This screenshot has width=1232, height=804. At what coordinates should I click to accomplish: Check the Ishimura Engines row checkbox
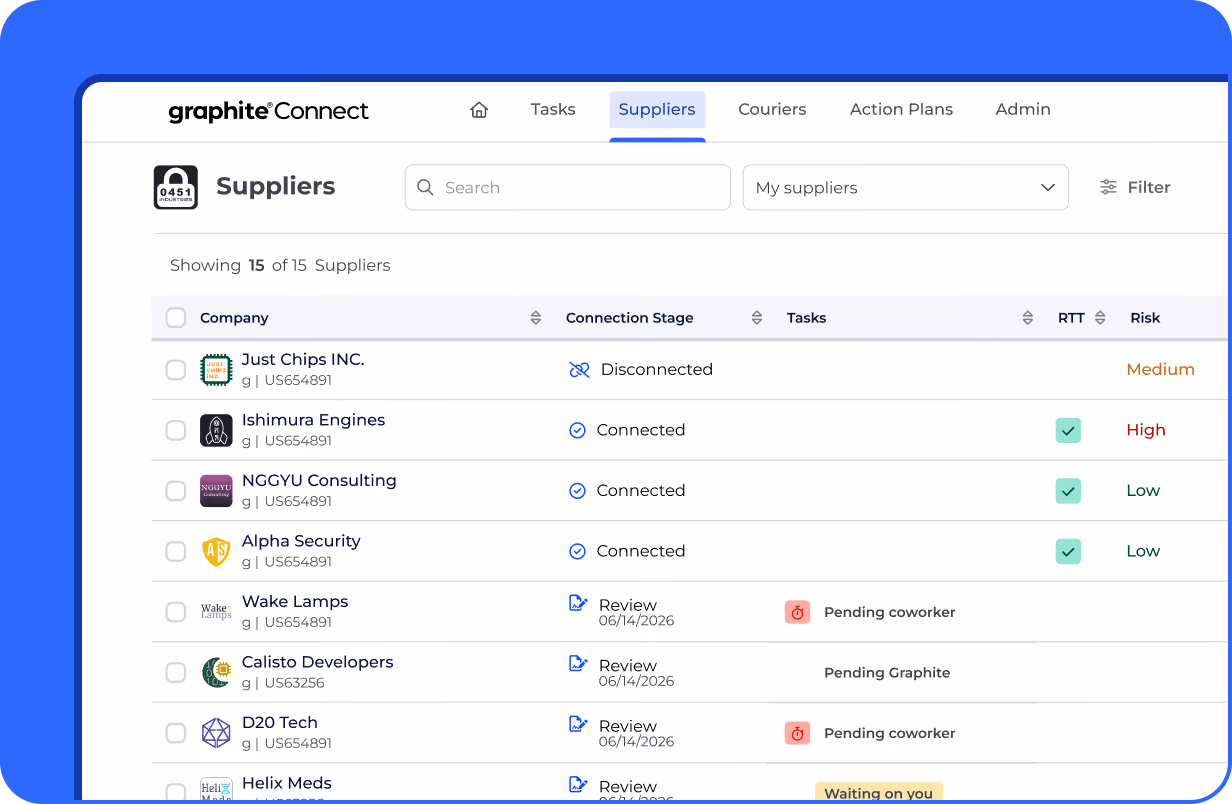click(x=176, y=430)
